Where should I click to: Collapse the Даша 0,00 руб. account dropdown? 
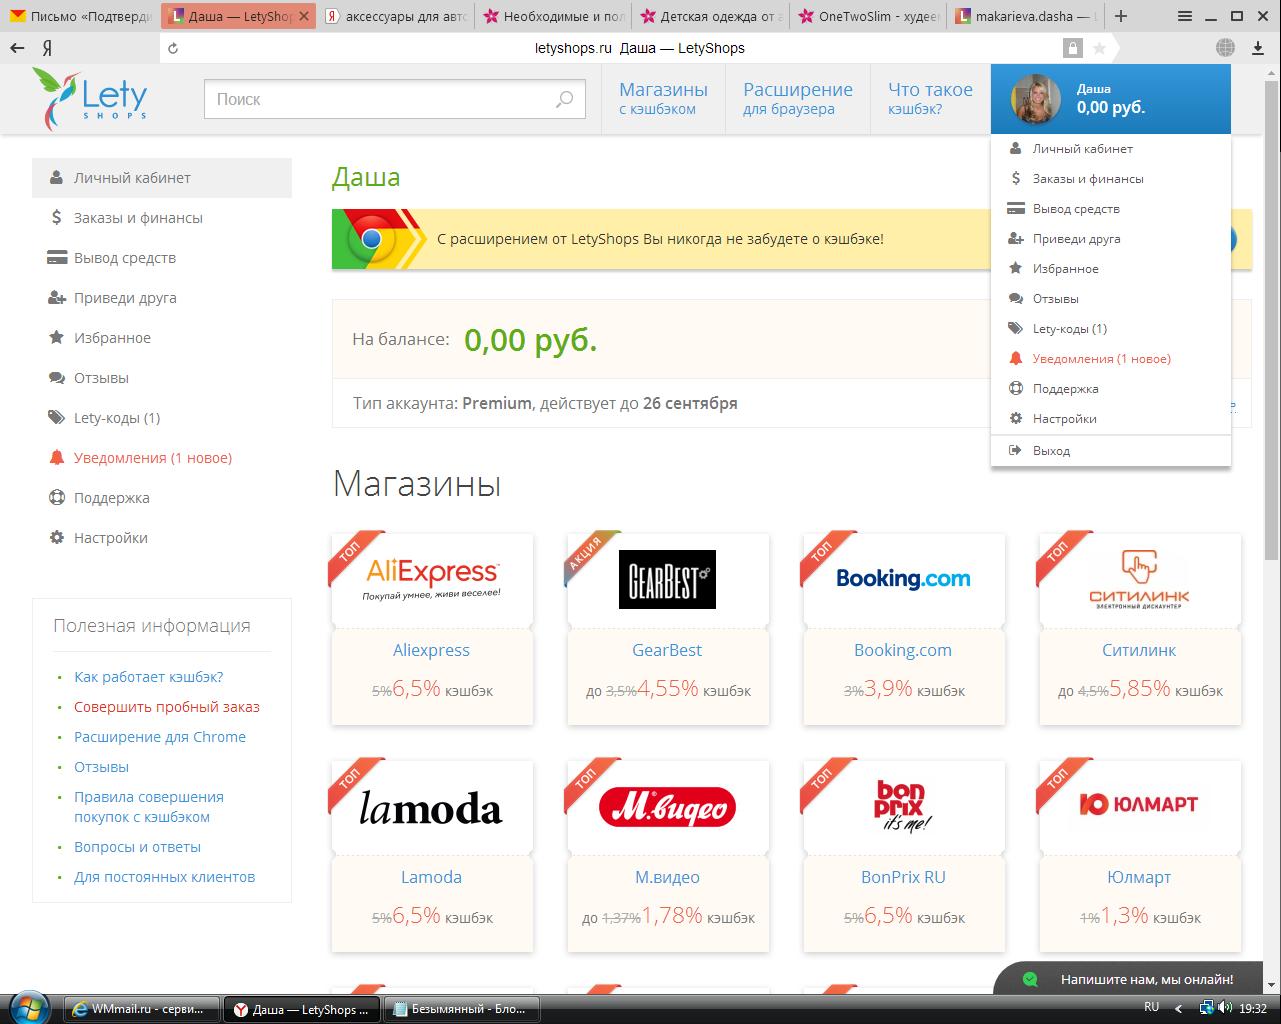[x=1111, y=99]
